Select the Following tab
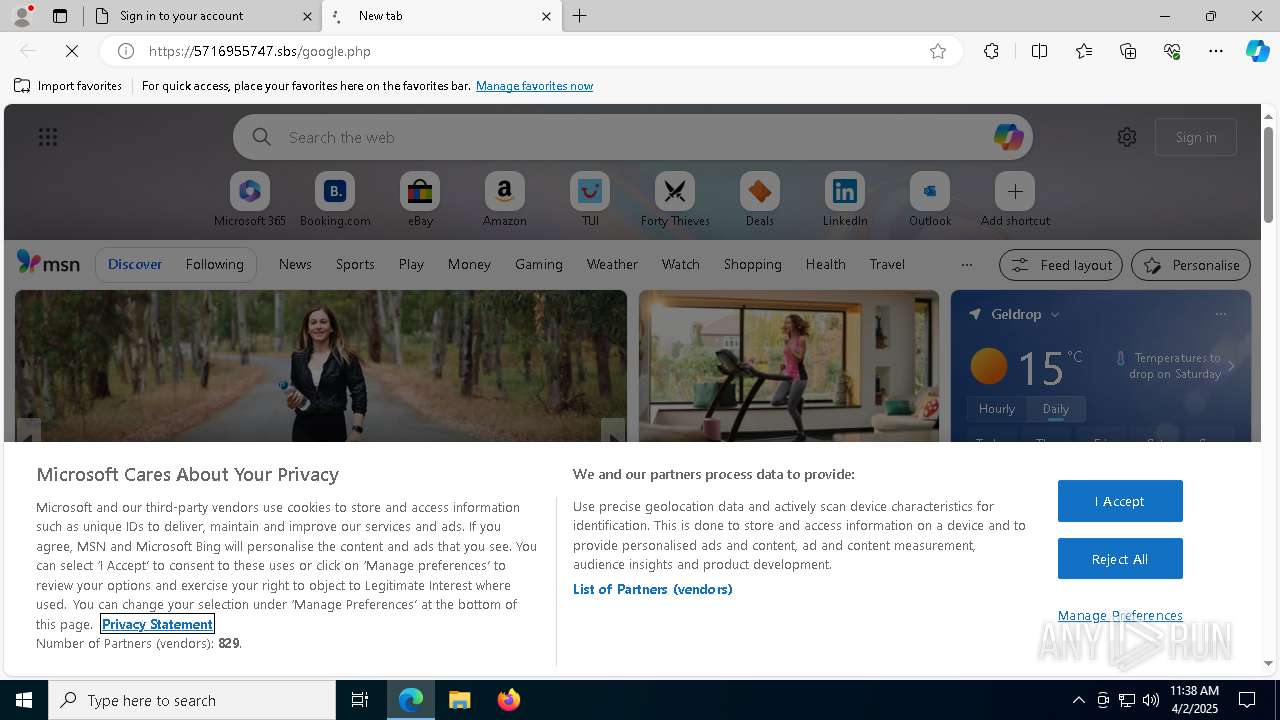This screenshot has height=720, width=1280. 214,264
